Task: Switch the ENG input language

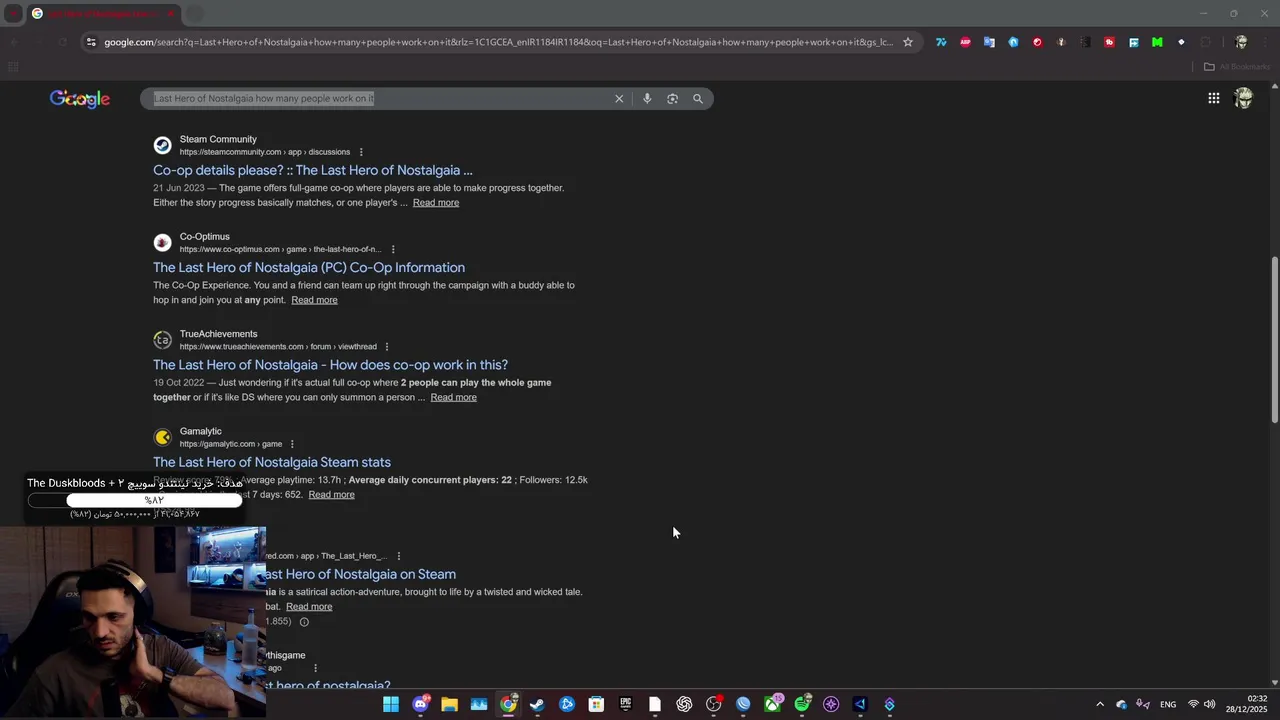Action: [x=1168, y=704]
